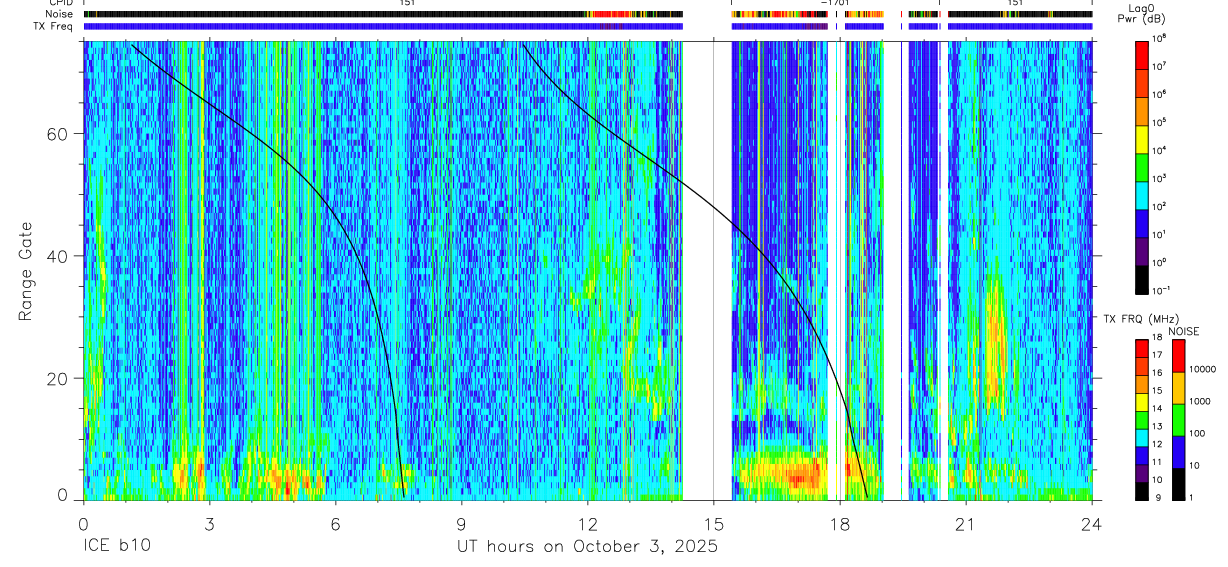Pick the black 9 MHz TX FRQ swatch
Image resolution: width=1228 pixels, height=567 pixels.
pyautogui.click(x=1141, y=490)
